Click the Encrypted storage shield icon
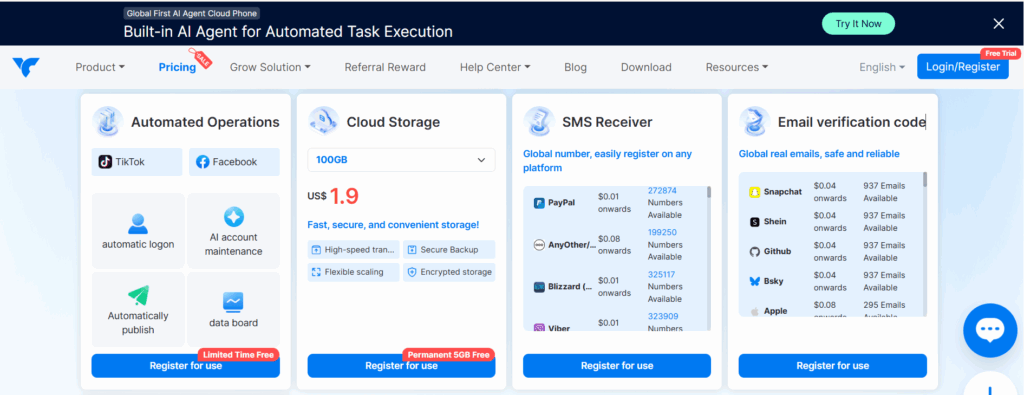Image resolution: width=1024 pixels, height=395 pixels. coord(411,272)
